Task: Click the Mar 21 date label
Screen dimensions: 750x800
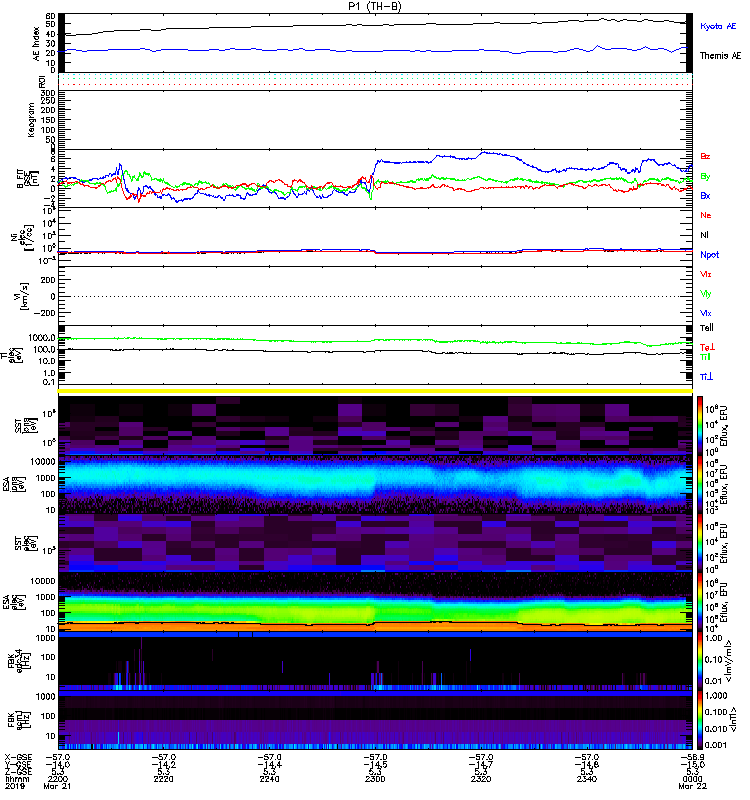Action: 57,786
